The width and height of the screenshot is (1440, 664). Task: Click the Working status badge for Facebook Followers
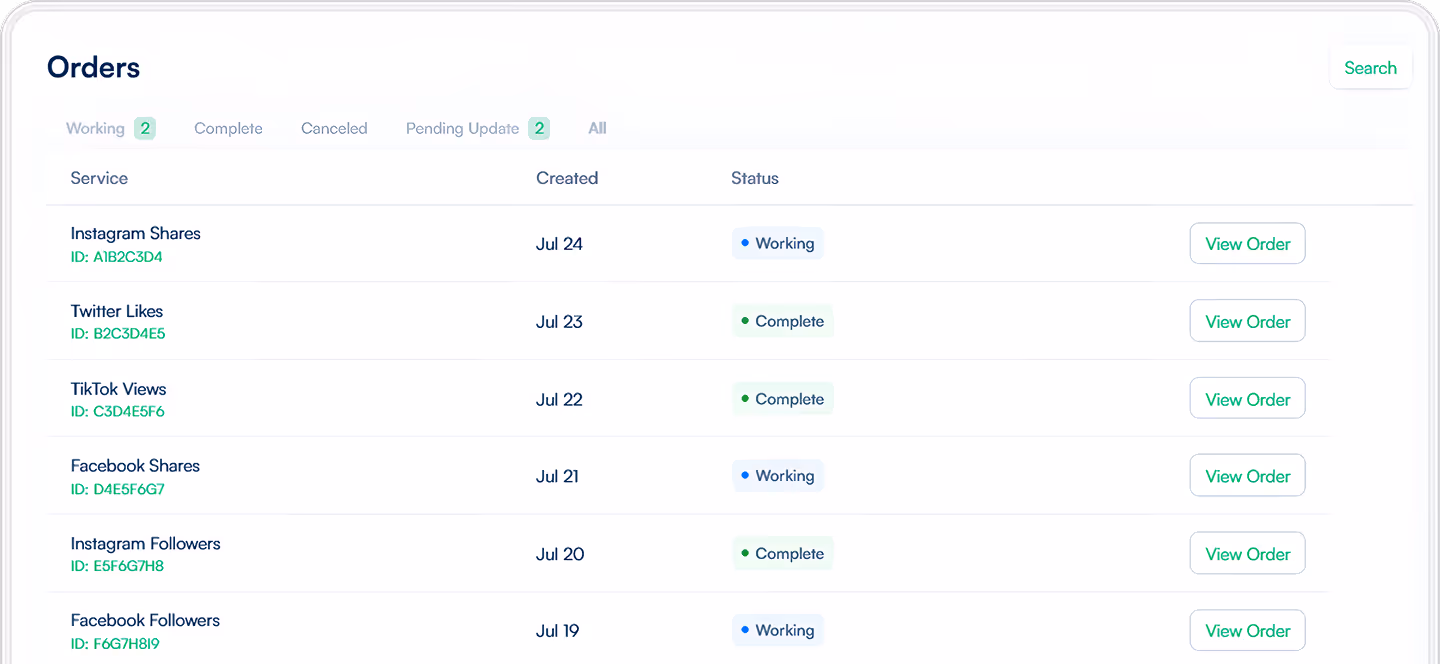pyautogui.click(x=777, y=631)
